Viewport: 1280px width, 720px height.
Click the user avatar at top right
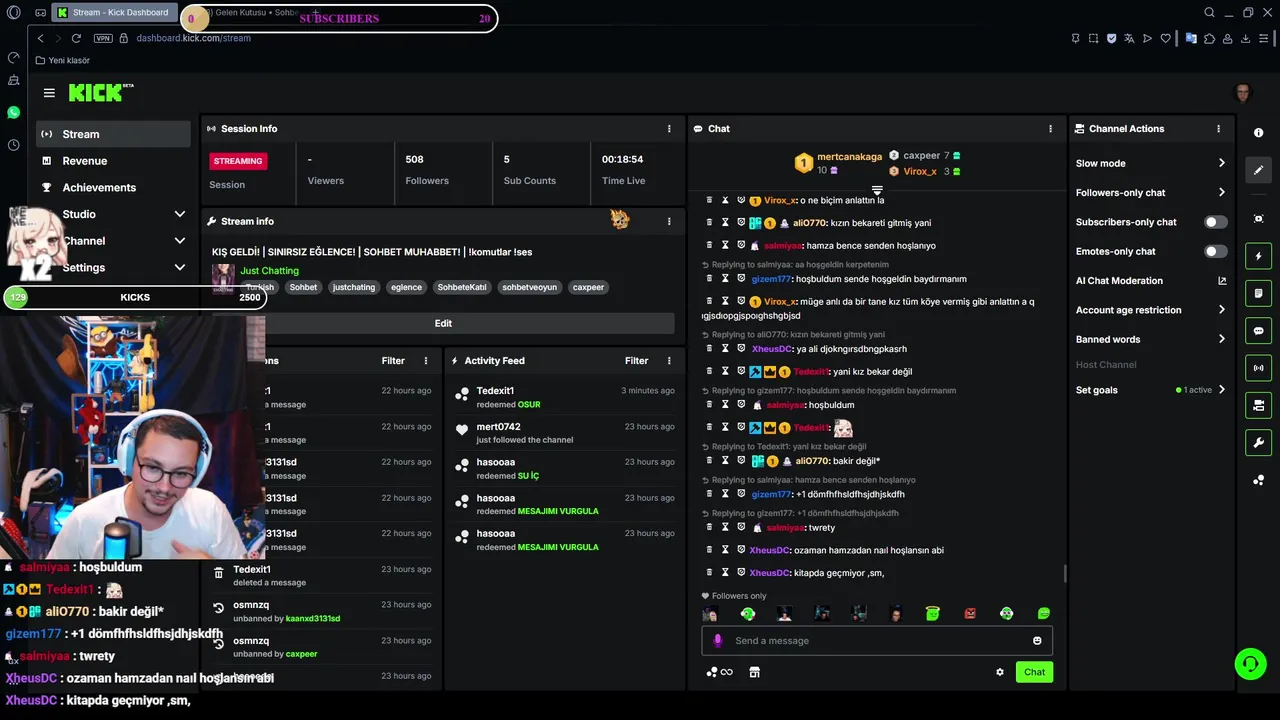[x=1243, y=93]
